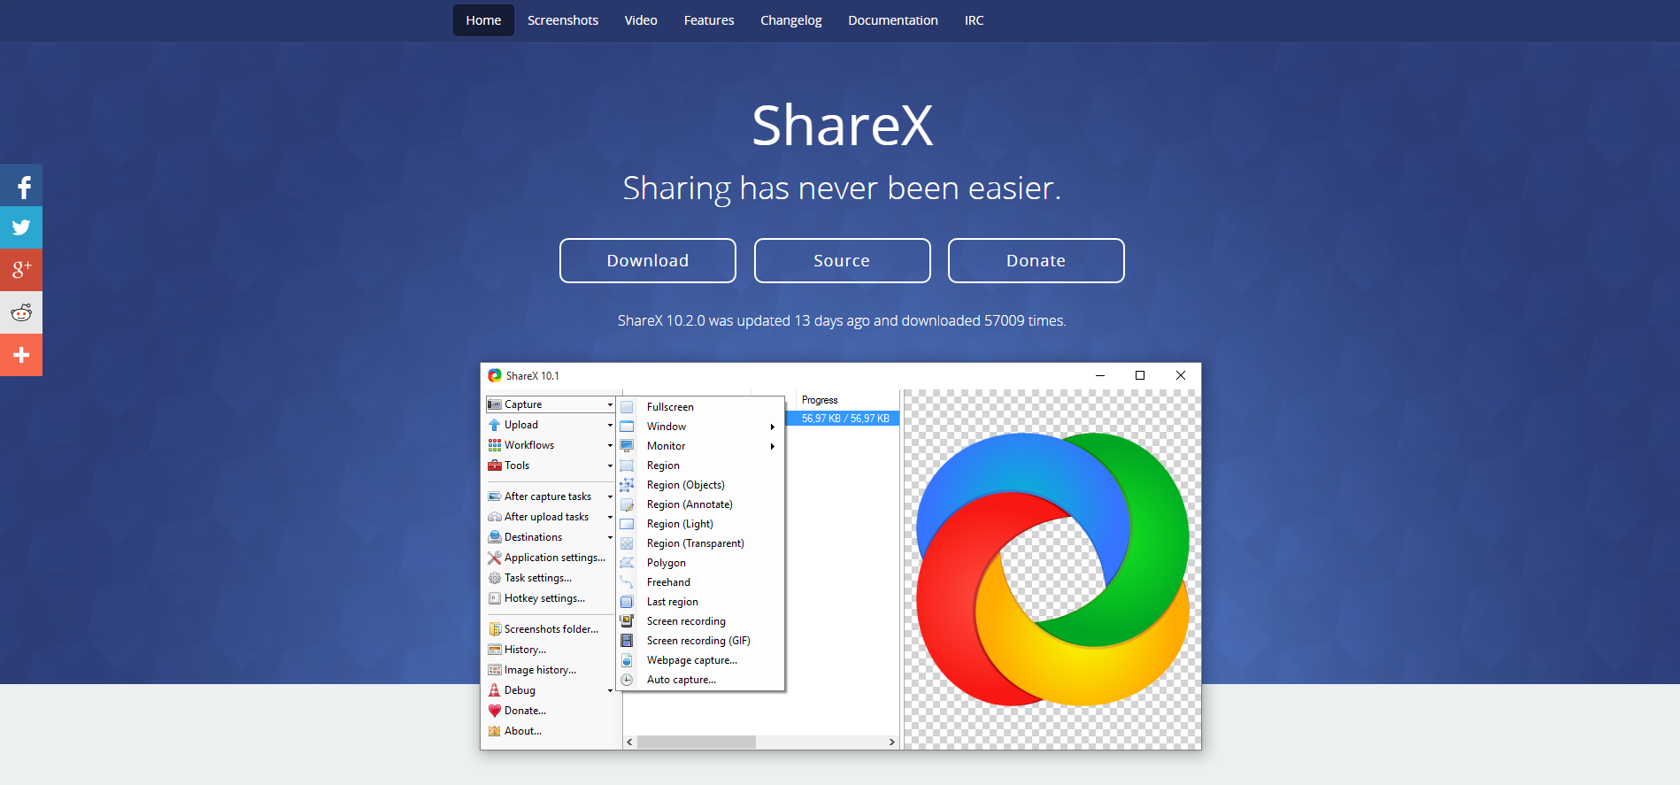Click the Destinations icon
Image resolution: width=1680 pixels, height=785 pixels.
tap(494, 537)
